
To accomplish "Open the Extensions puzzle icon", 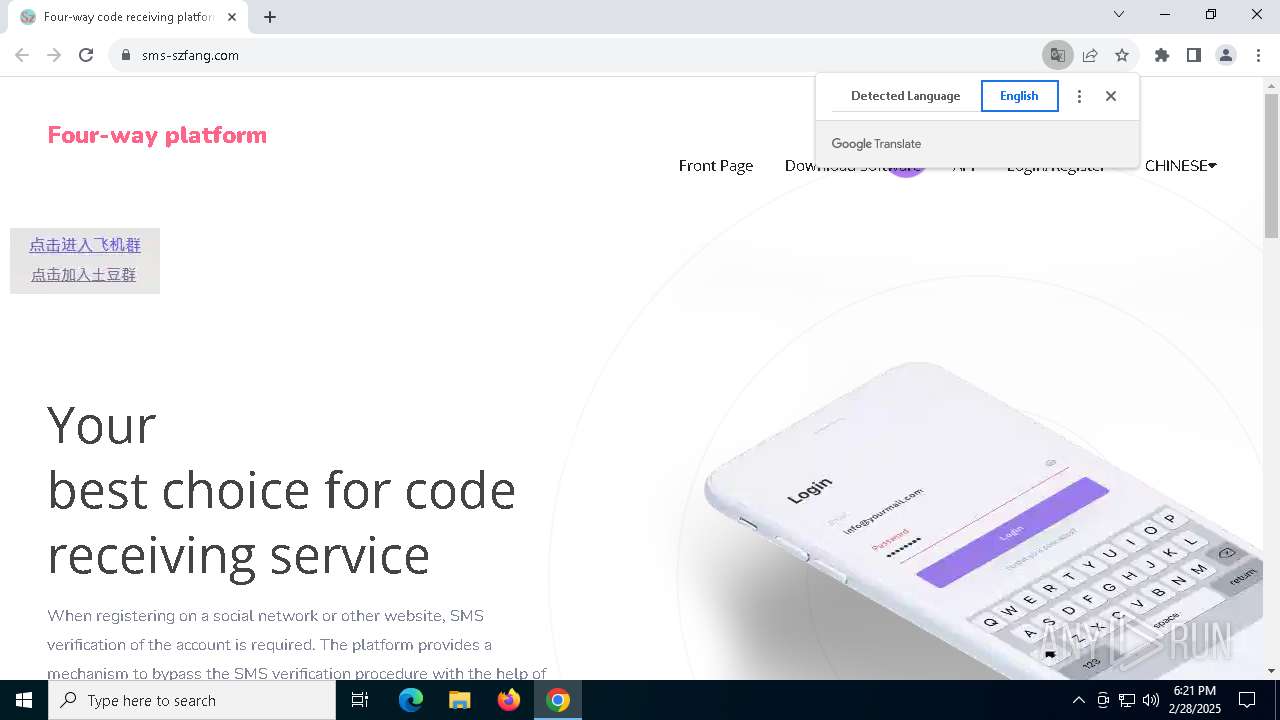I will [x=1162, y=55].
